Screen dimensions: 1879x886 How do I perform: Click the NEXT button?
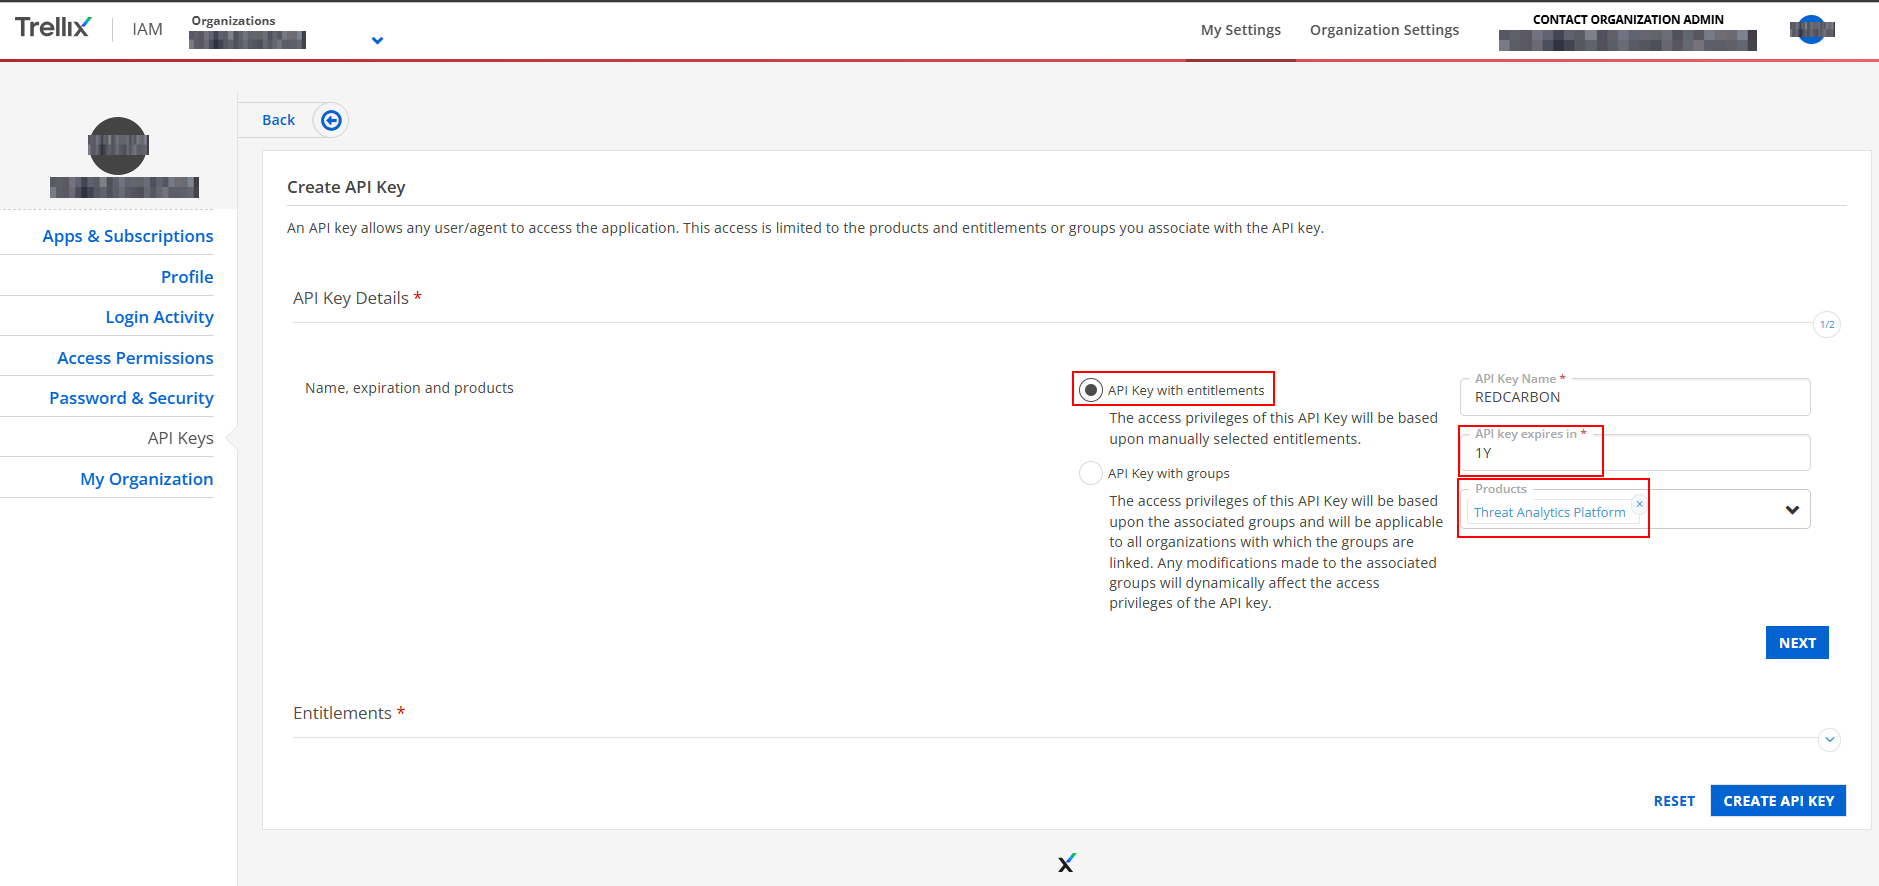[1796, 643]
